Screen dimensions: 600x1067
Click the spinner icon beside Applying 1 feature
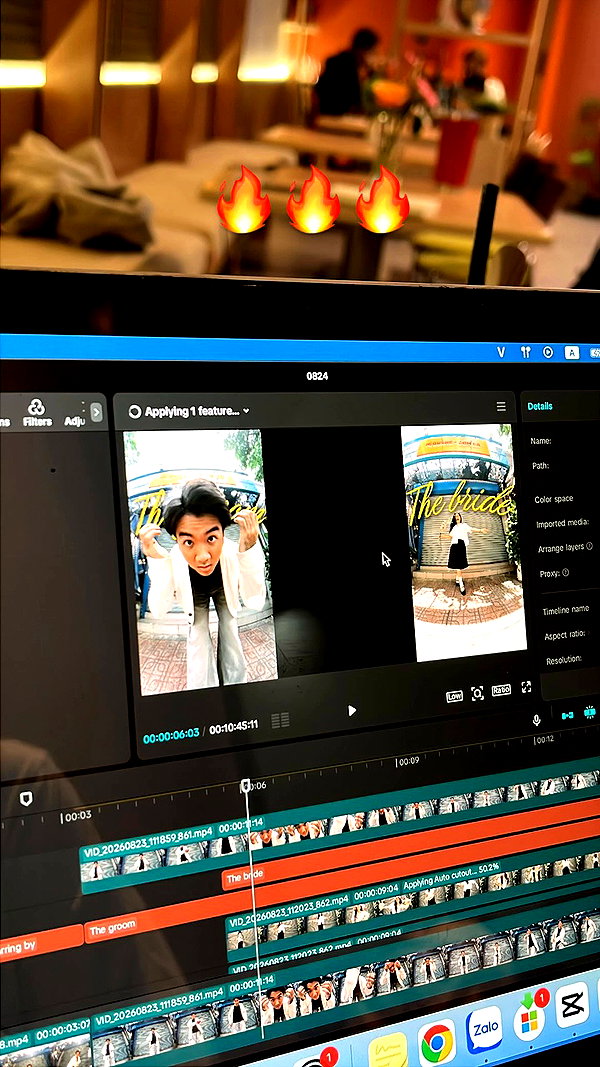coord(135,411)
